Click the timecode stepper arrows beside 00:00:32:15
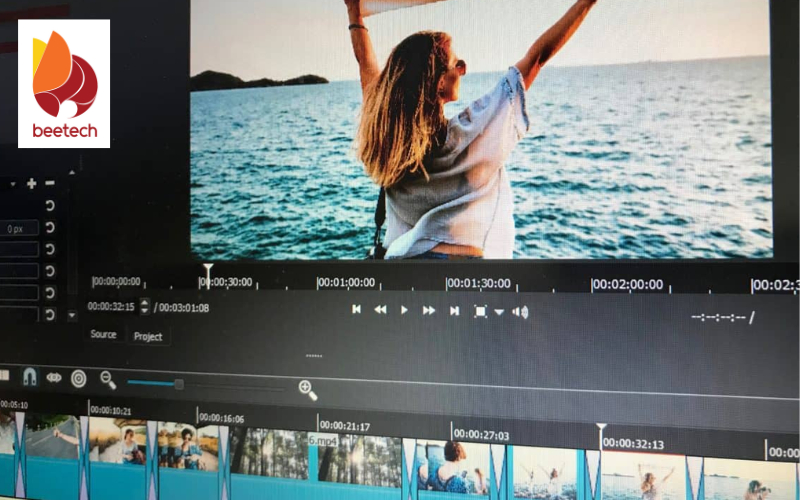 145,306
